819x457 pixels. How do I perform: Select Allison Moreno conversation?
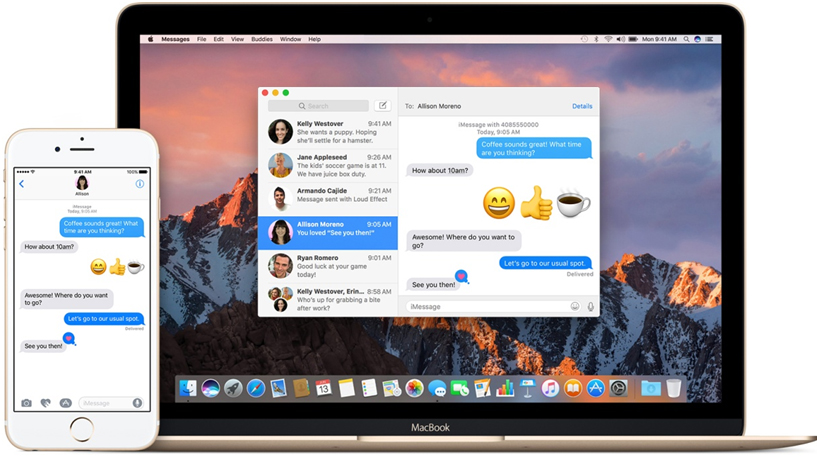click(328, 233)
